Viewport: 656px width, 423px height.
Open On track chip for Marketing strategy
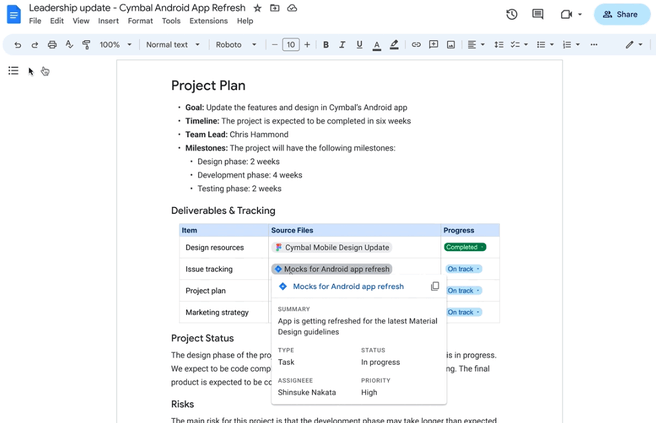click(464, 312)
